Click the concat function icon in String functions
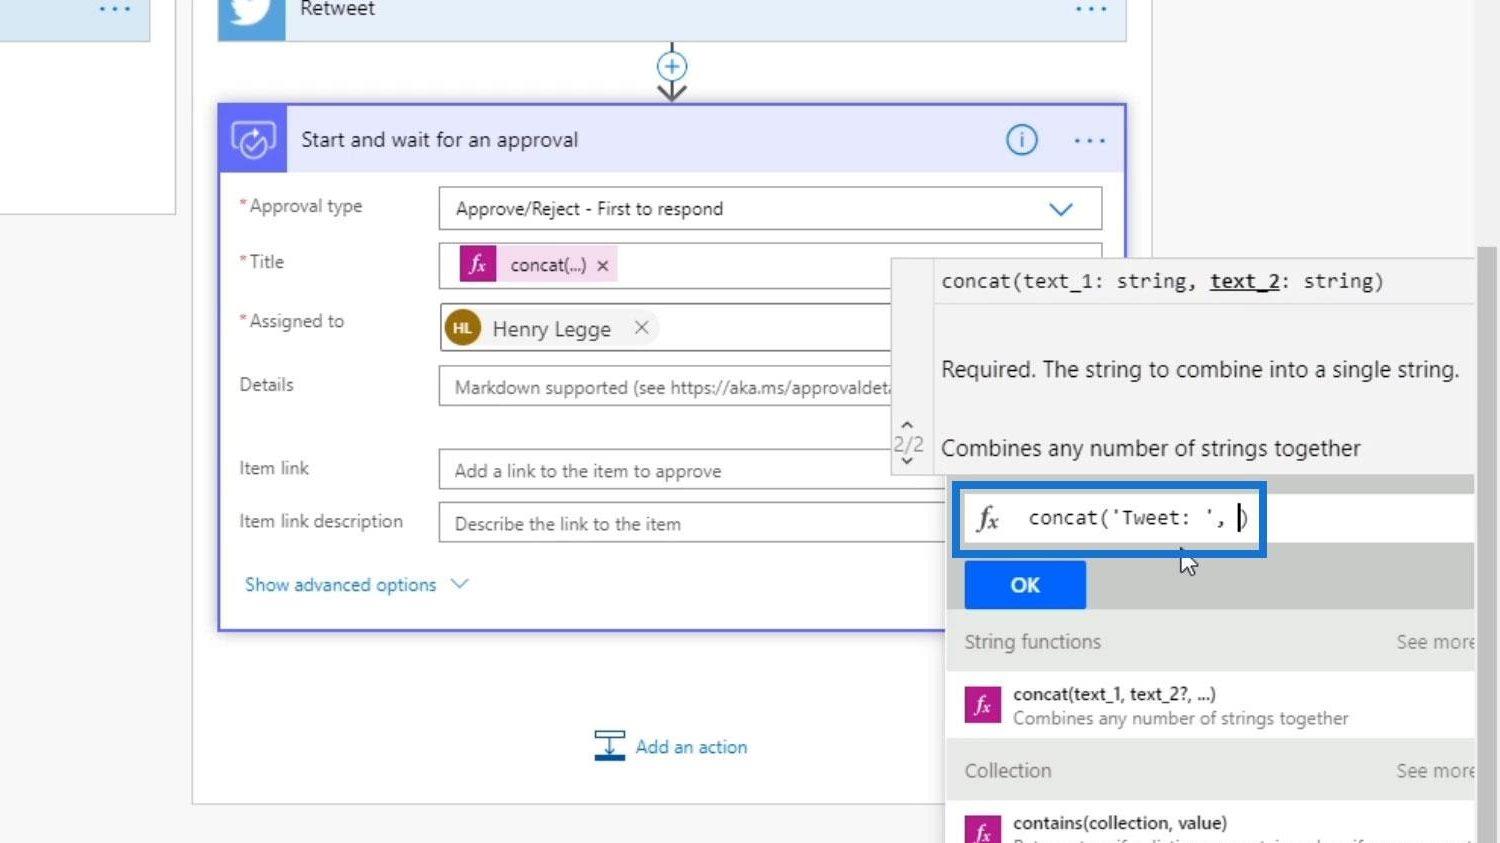The width and height of the screenshot is (1500, 843). click(982, 704)
